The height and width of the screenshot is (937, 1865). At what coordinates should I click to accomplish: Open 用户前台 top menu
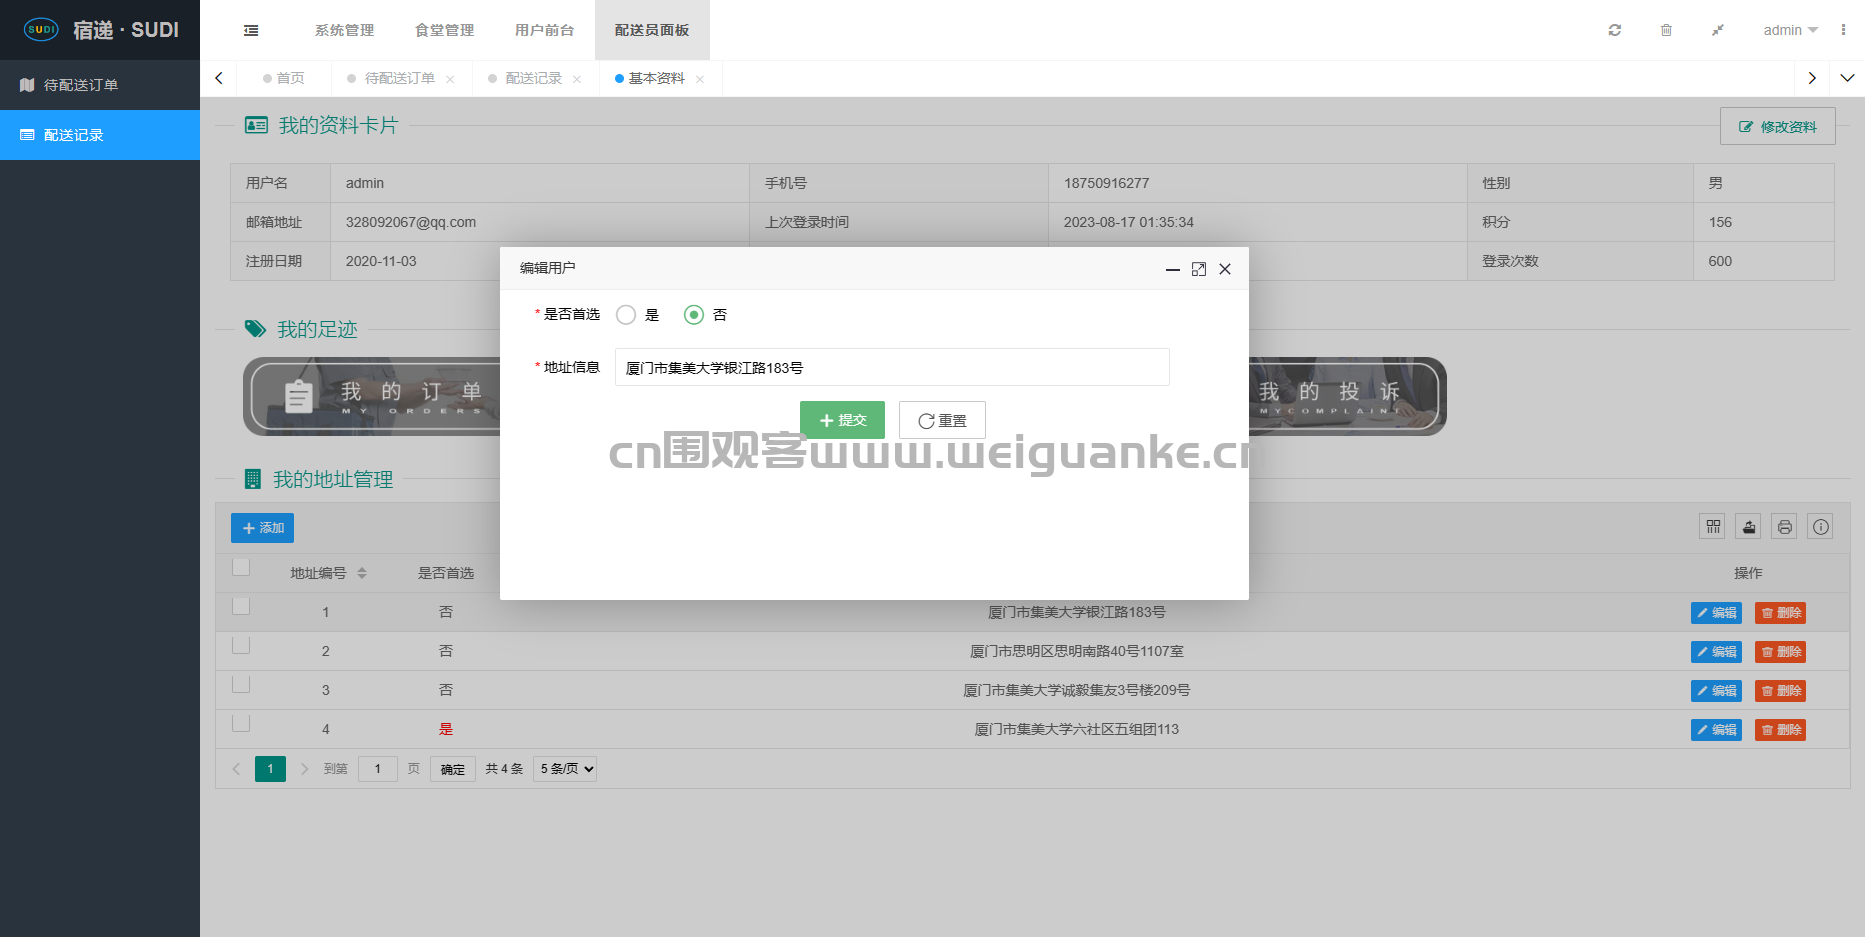[544, 30]
